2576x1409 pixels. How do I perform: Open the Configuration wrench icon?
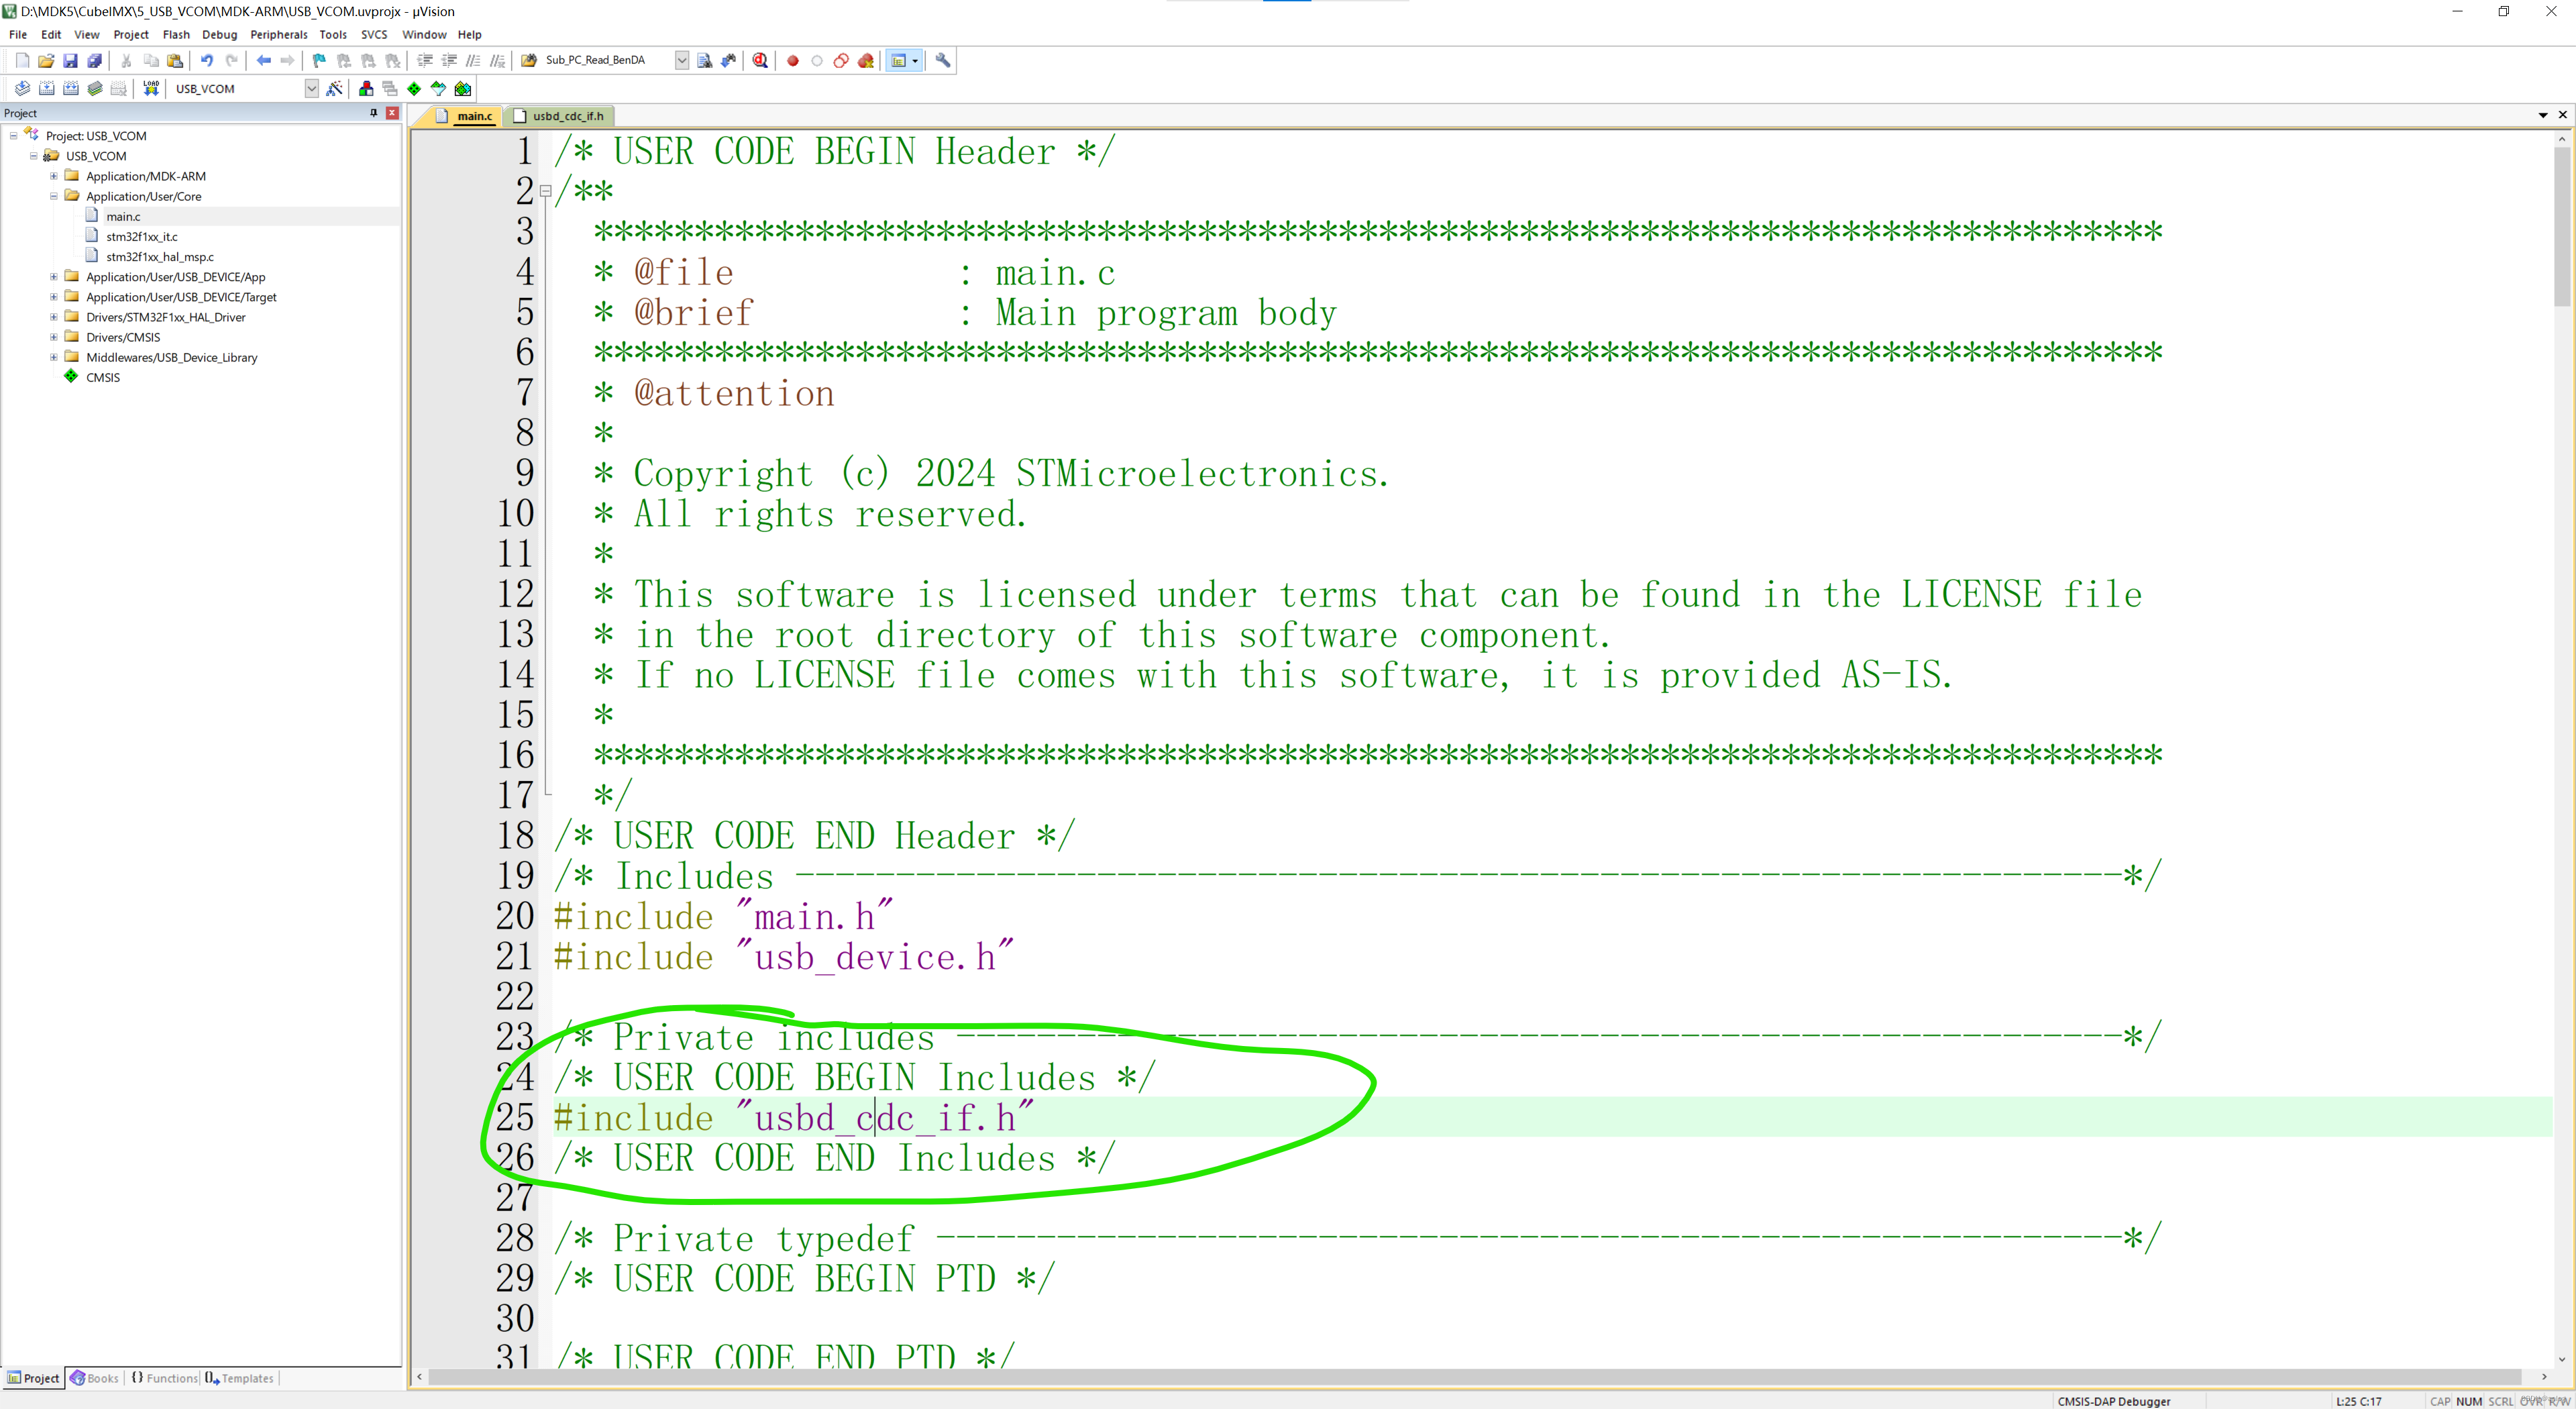click(942, 60)
